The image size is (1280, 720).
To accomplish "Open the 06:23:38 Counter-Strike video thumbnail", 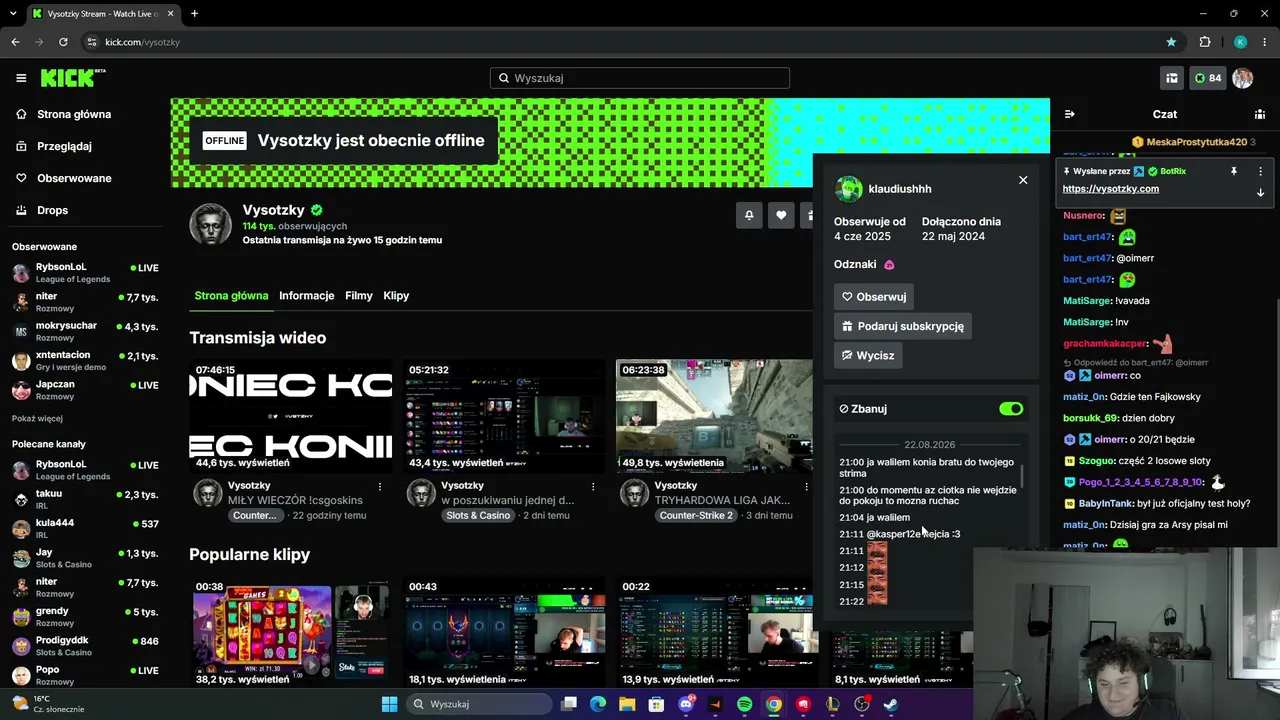I will [x=715, y=416].
